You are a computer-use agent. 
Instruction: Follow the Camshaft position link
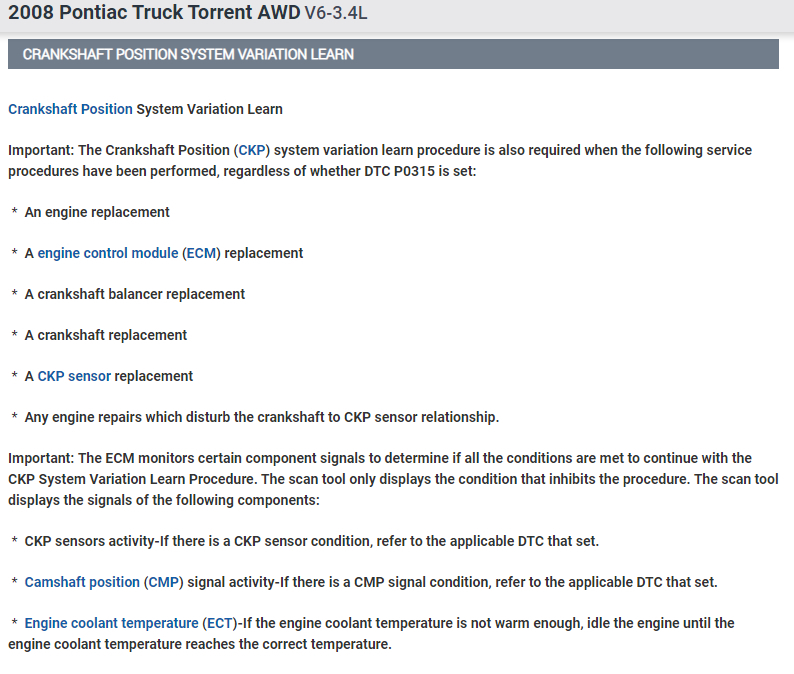(x=82, y=582)
